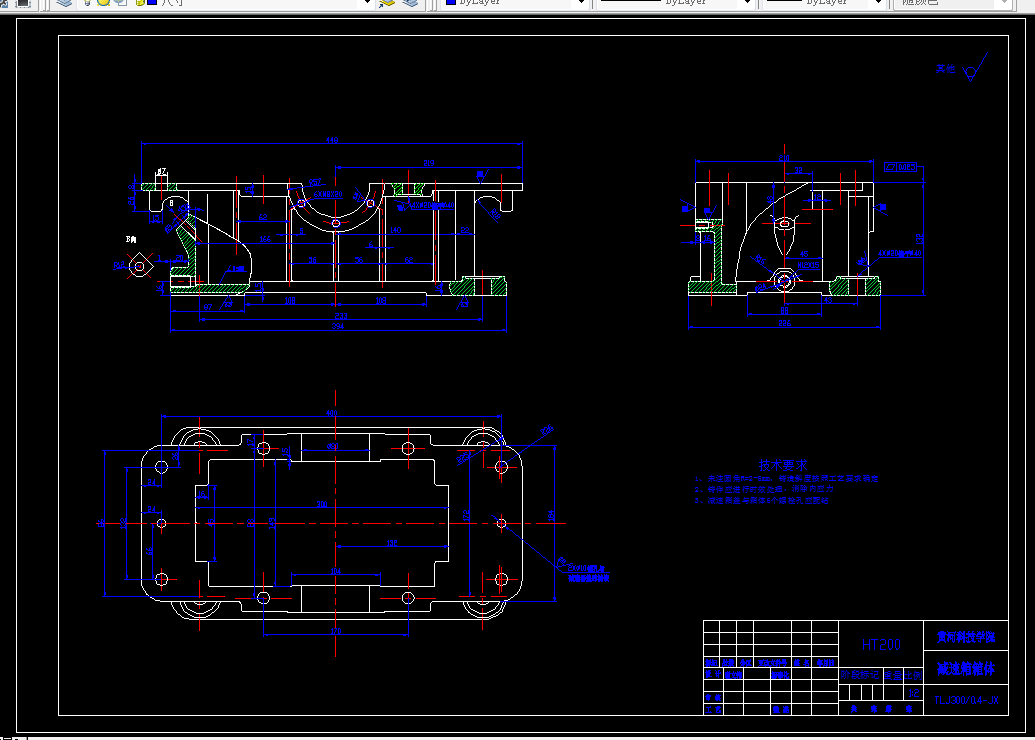The height and width of the screenshot is (740, 1035).
Task: Select the flatness tolerance frame in side view
Action: click(x=901, y=167)
